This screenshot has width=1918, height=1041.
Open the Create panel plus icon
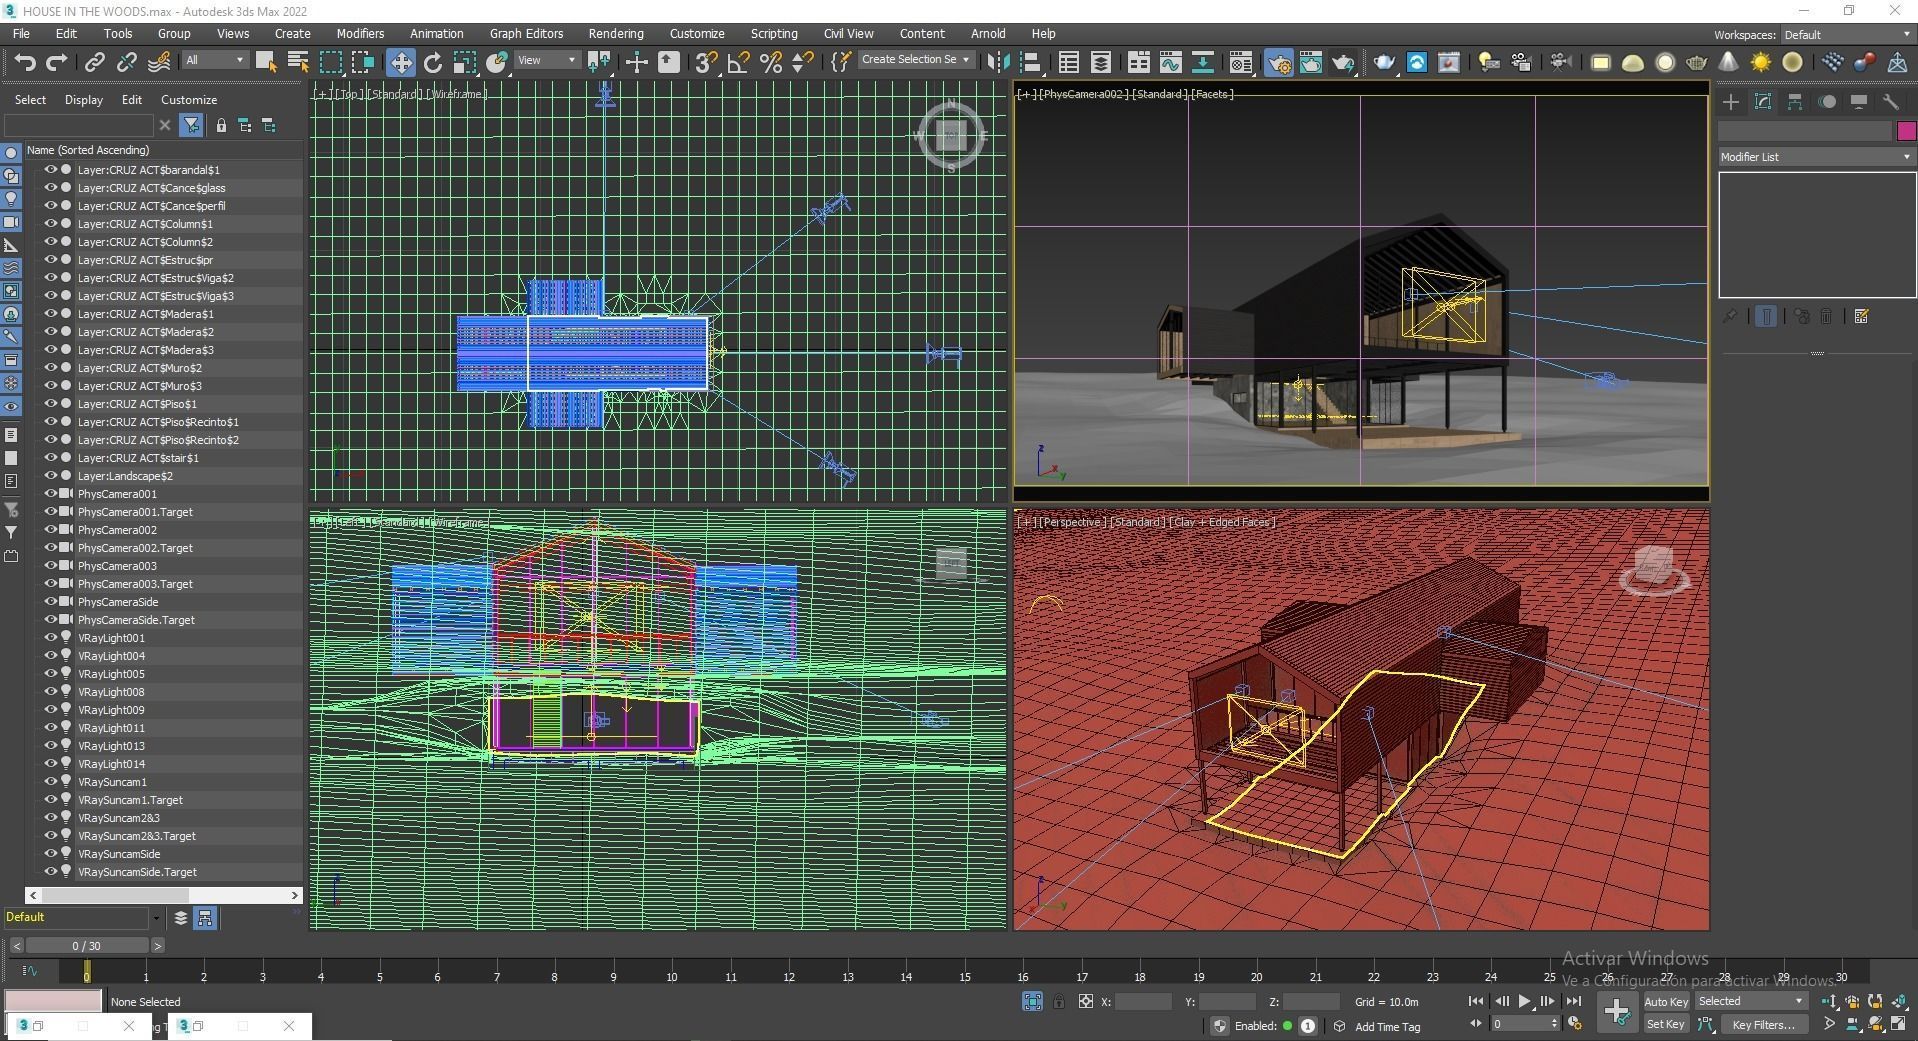click(1731, 102)
